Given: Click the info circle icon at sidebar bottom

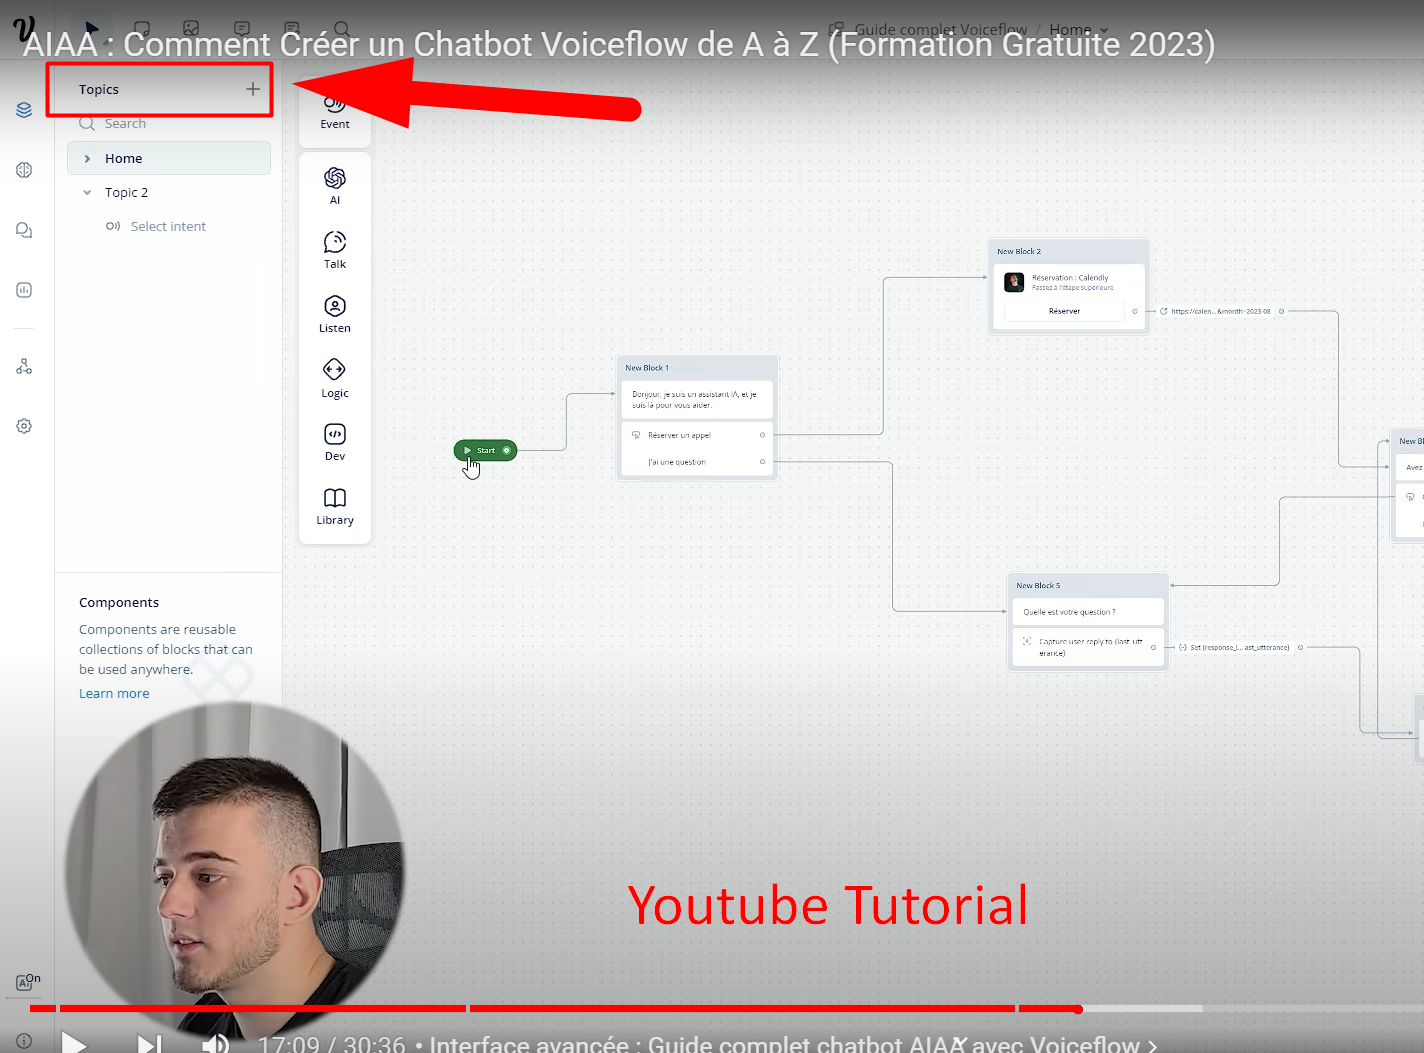Looking at the screenshot, I should click(x=24, y=1041).
